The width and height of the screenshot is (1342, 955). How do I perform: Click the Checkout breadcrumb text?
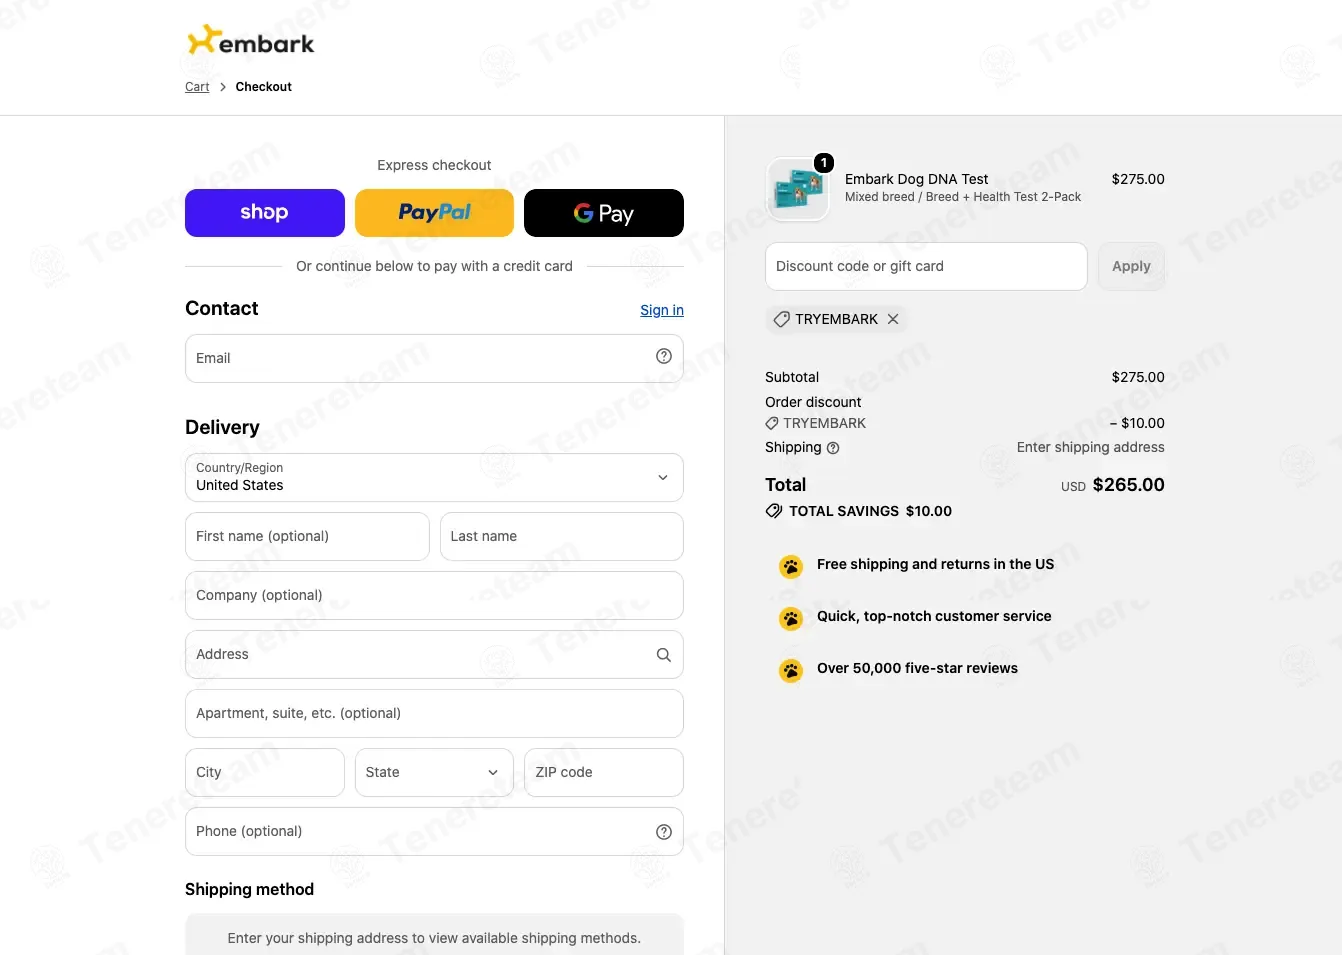(264, 87)
